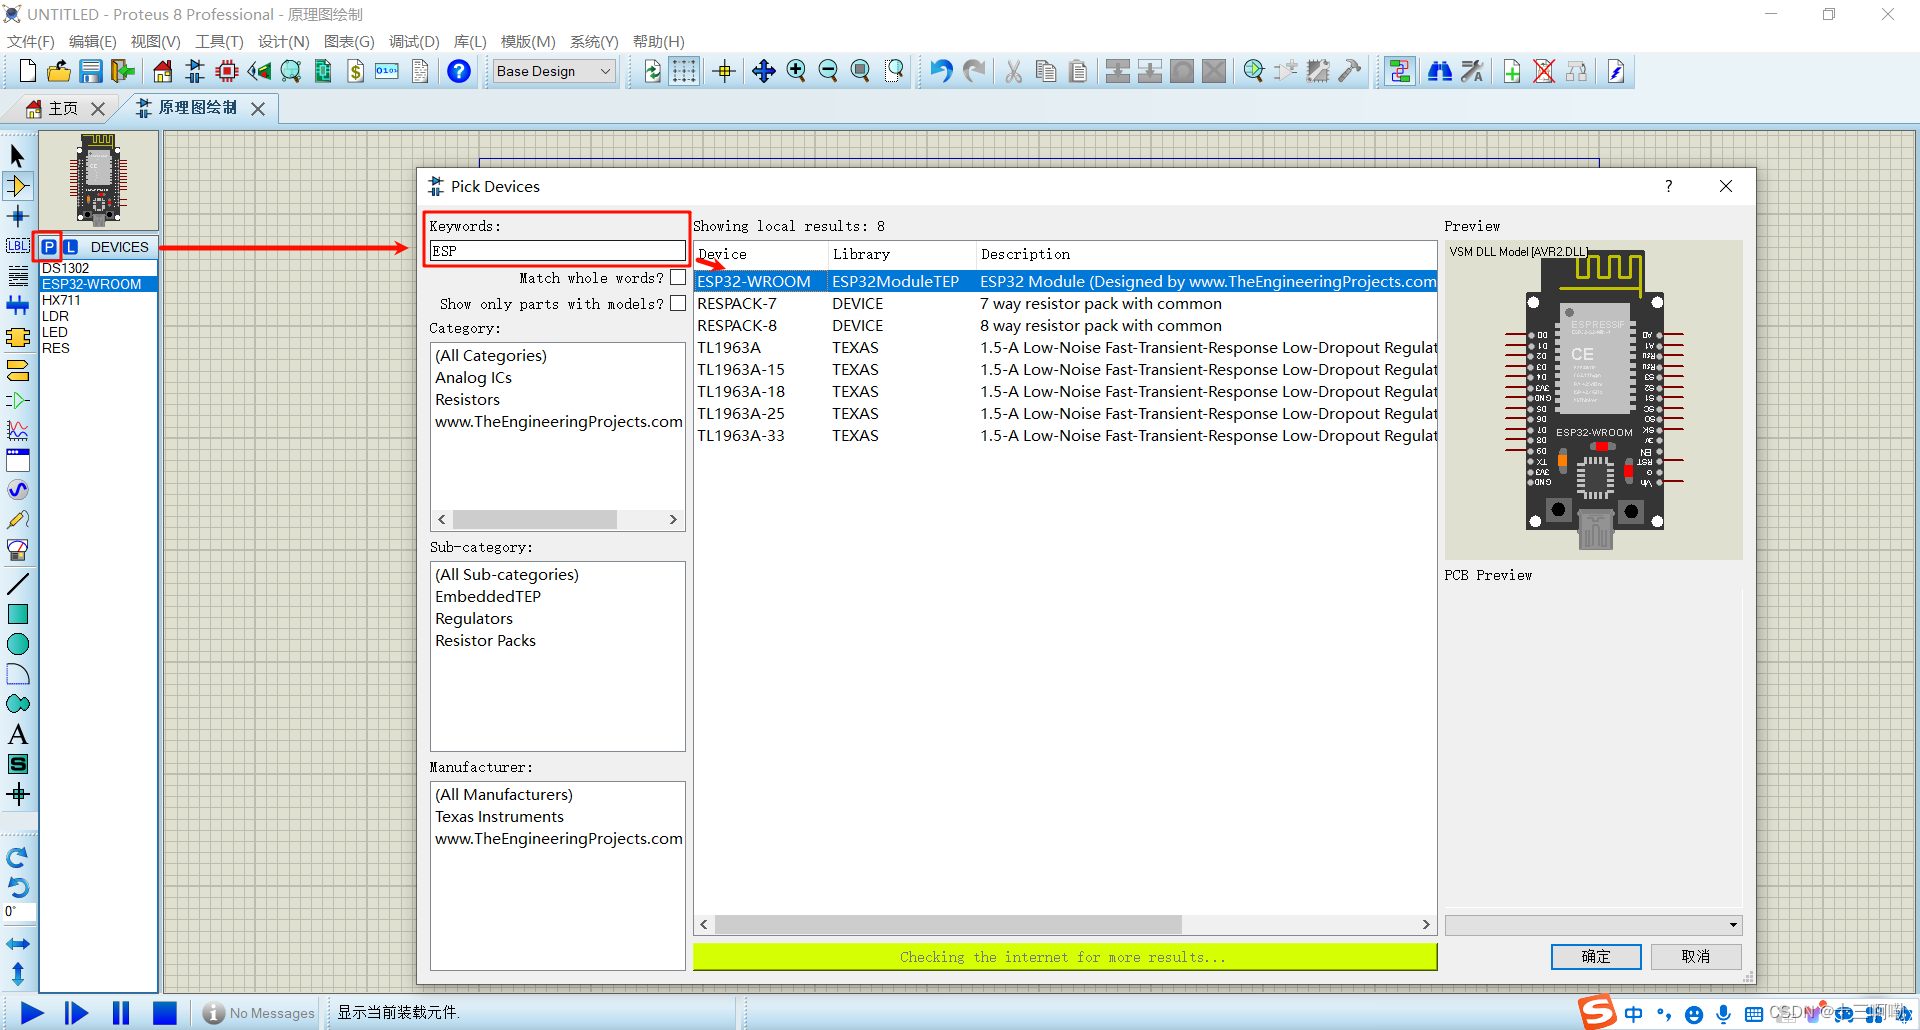Screen dimensions: 1920x1030
Task: Open the 工具(T) menu
Action: [x=219, y=41]
